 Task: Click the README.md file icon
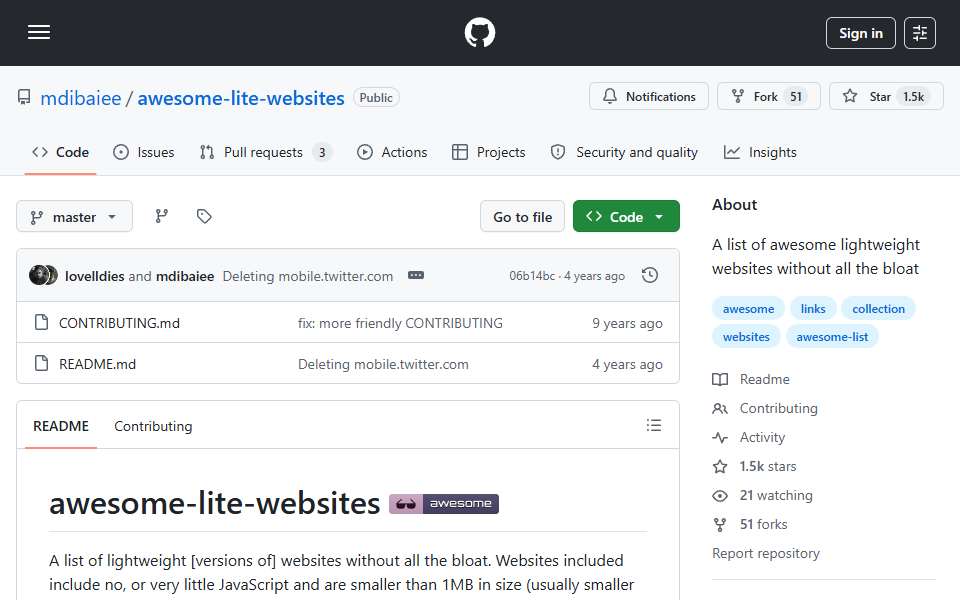coord(41,364)
